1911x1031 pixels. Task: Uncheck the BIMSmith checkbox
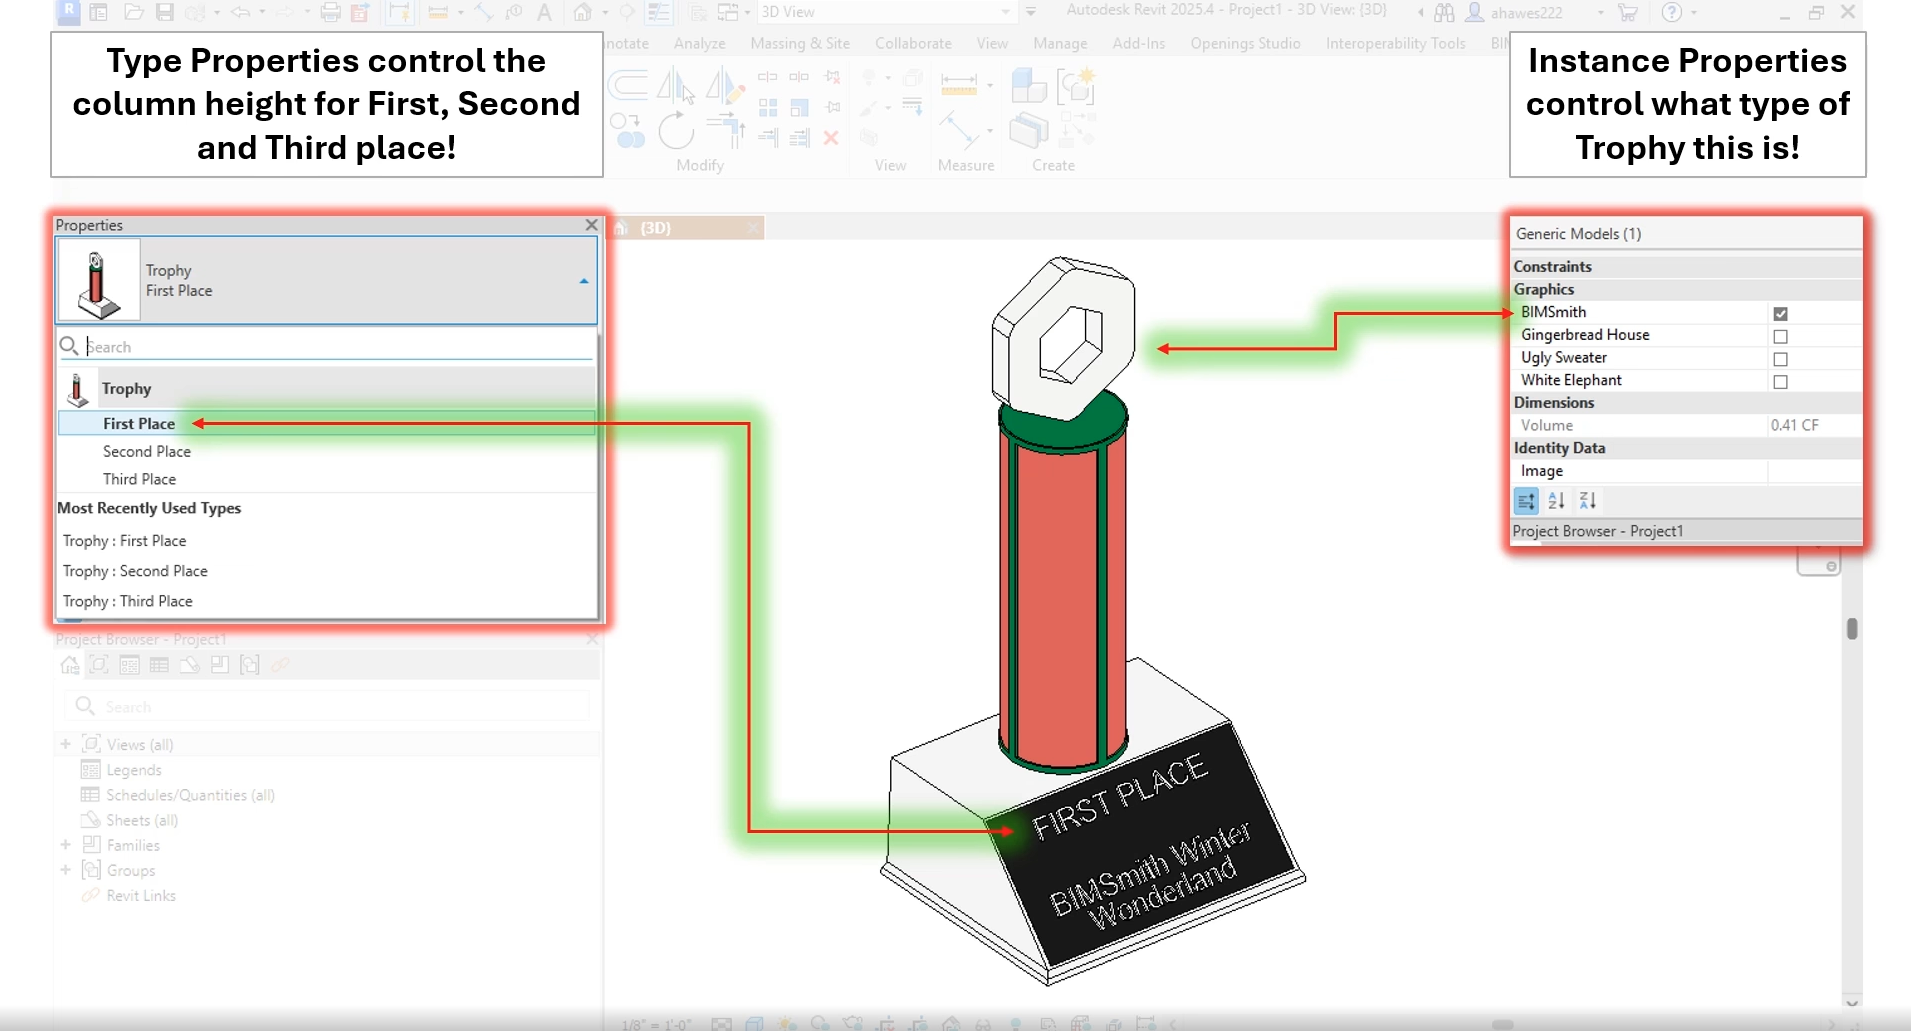click(1780, 313)
